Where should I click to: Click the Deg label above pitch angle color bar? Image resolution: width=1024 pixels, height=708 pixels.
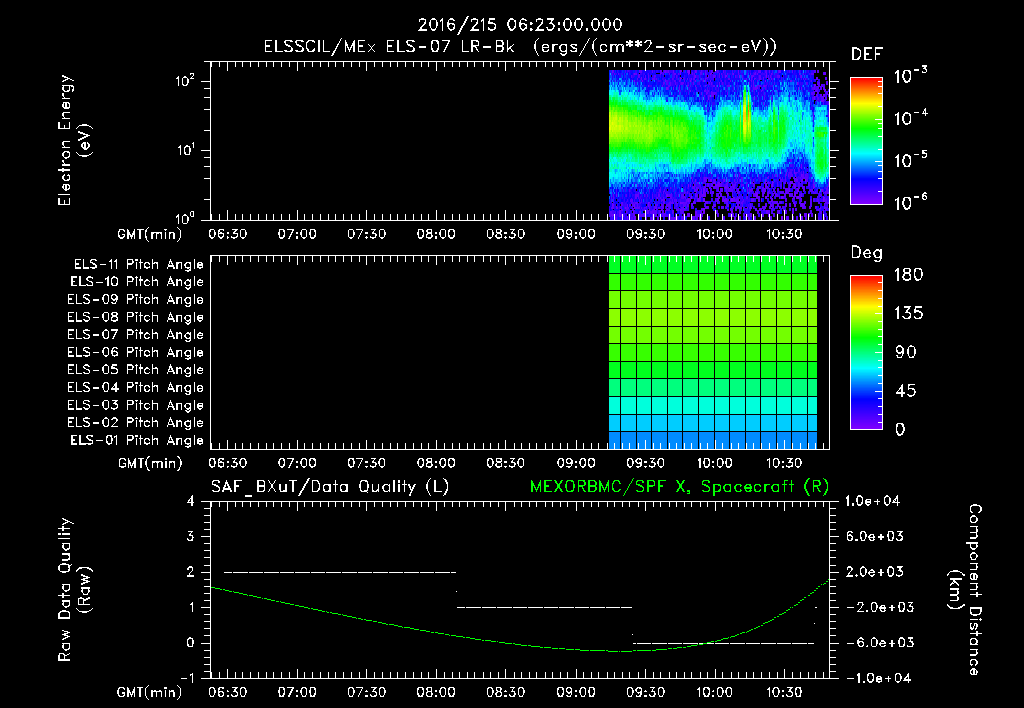click(x=867, y=253)
